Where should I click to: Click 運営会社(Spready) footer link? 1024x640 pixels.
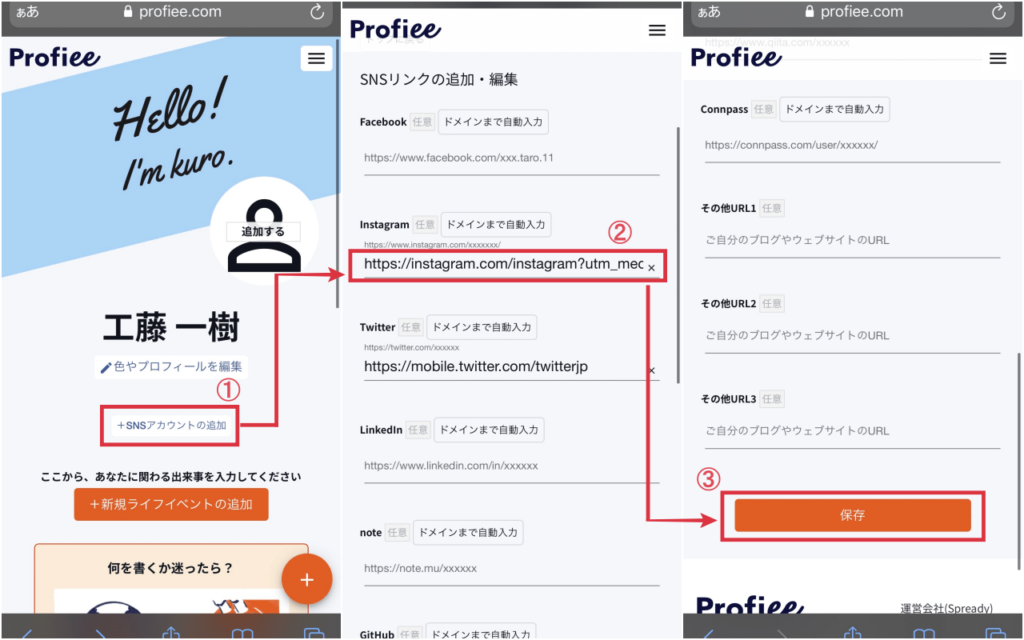(x=946, y=608)
